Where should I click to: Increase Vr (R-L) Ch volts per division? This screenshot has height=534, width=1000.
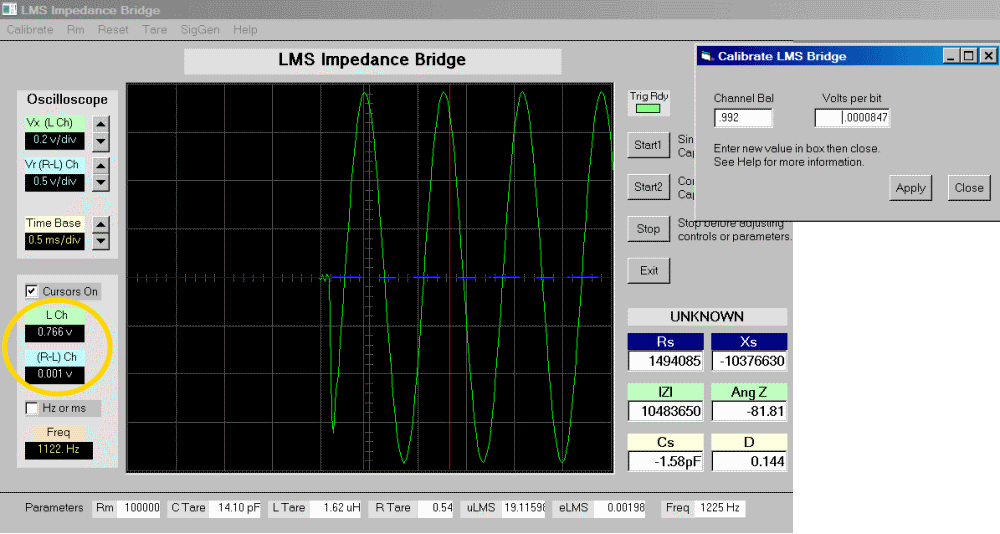(x=101, y=165)
